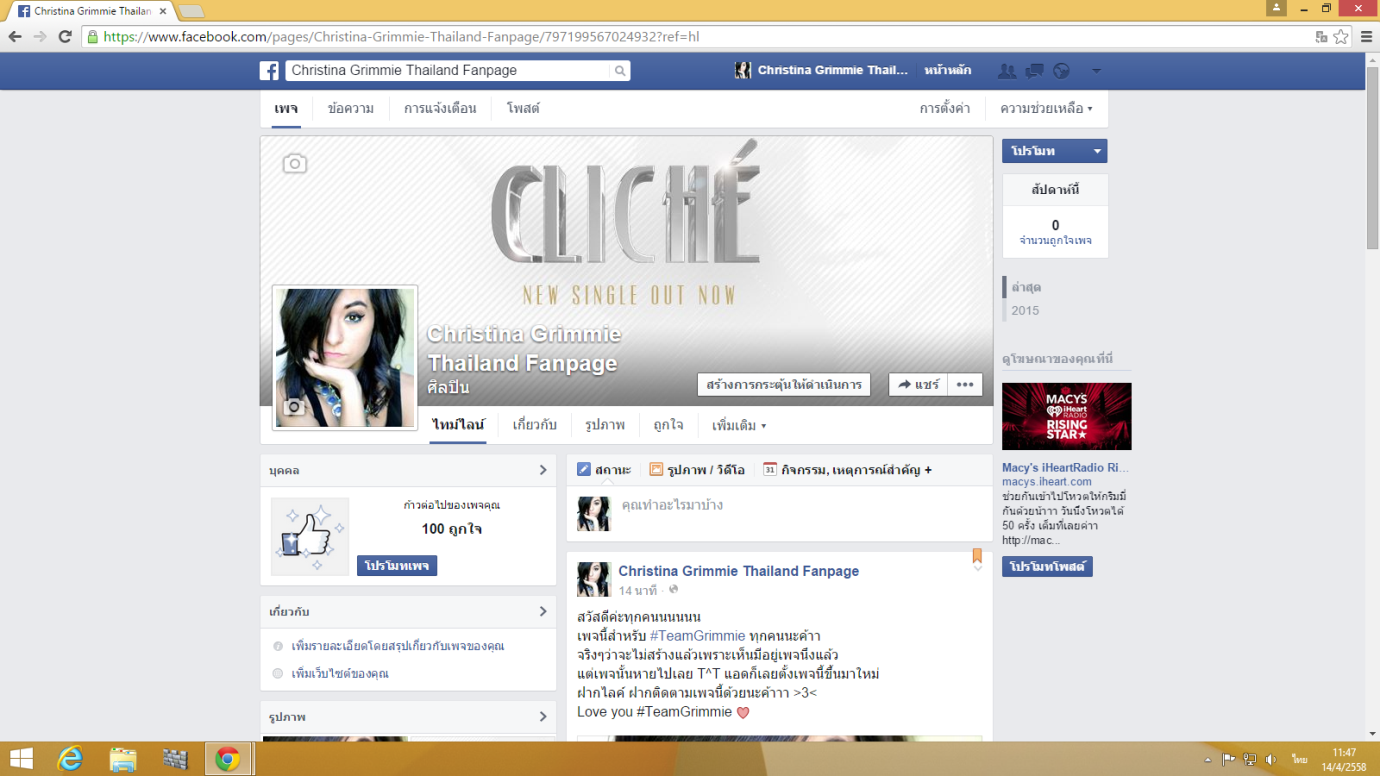Select เกี่ยวกับ tab

tap(534, 425)
